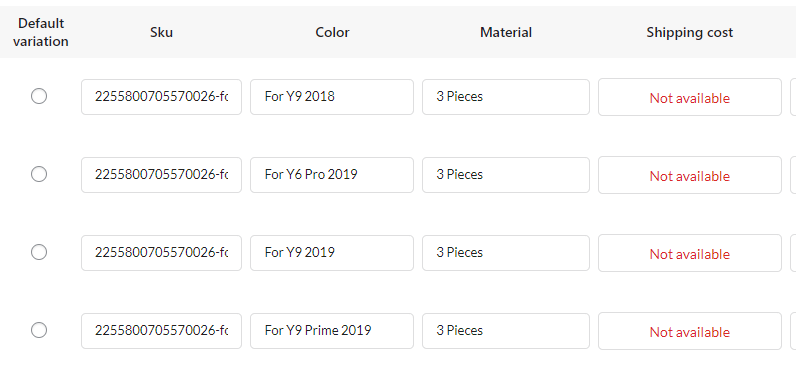
Task: Edit Sku field in Y9 Prime 2019 row
Action: click(x=161, y=331)
